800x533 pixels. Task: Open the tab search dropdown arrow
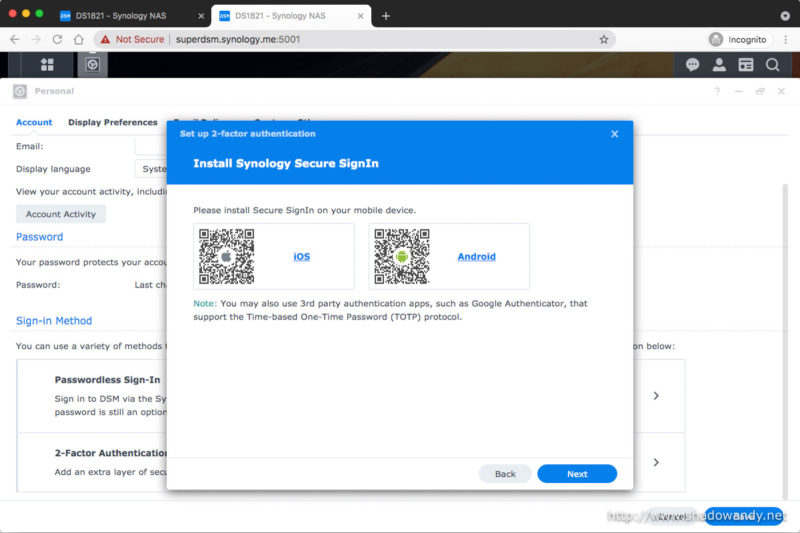[785, 16]
